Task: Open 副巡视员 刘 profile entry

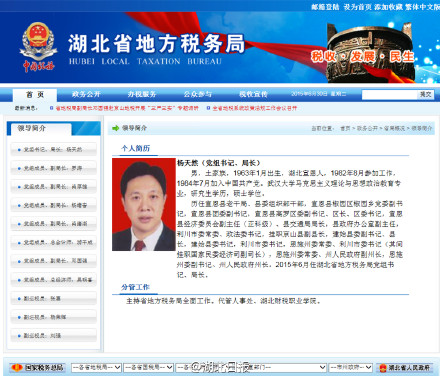Action: click(x=54, y=335)
